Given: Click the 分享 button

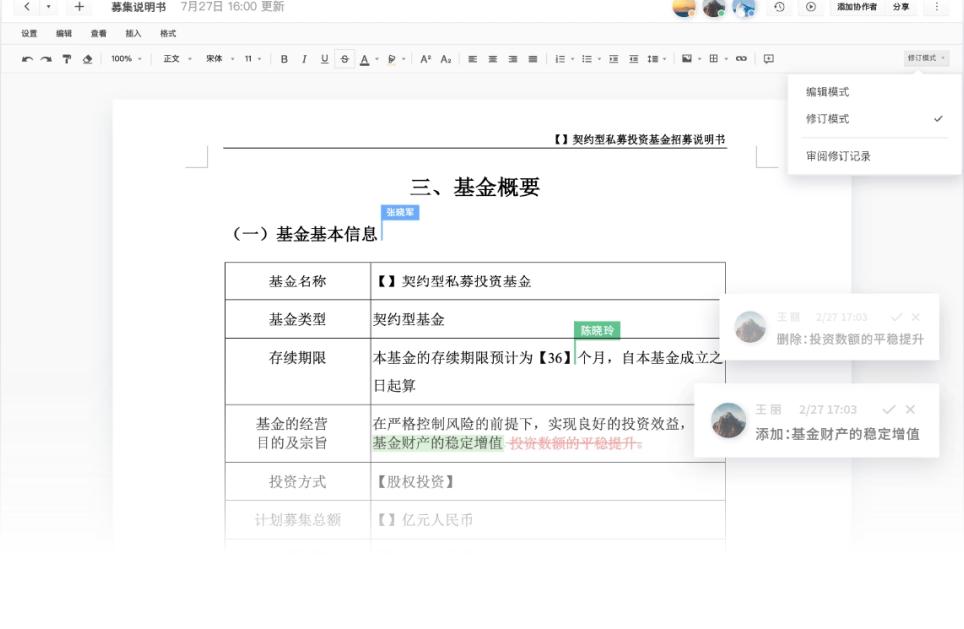Looking at the screenshot, I should pyautogui.click(x=901, y=7).
